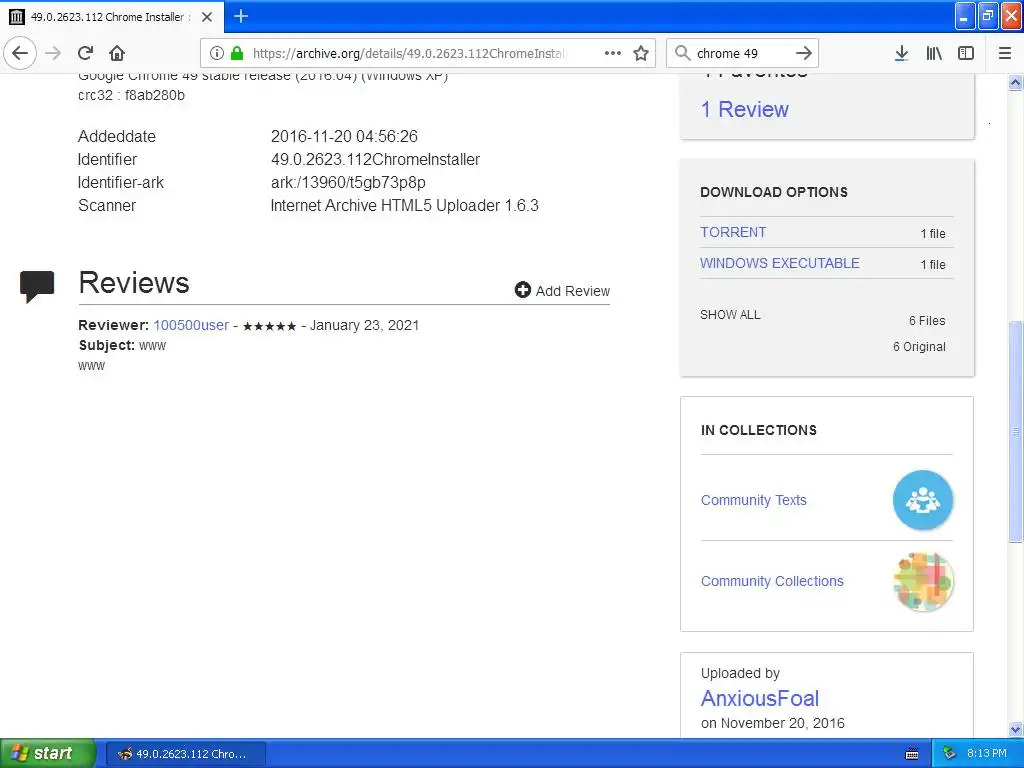Click the Reviews speech bubble icon

click(x=37, y=287)
